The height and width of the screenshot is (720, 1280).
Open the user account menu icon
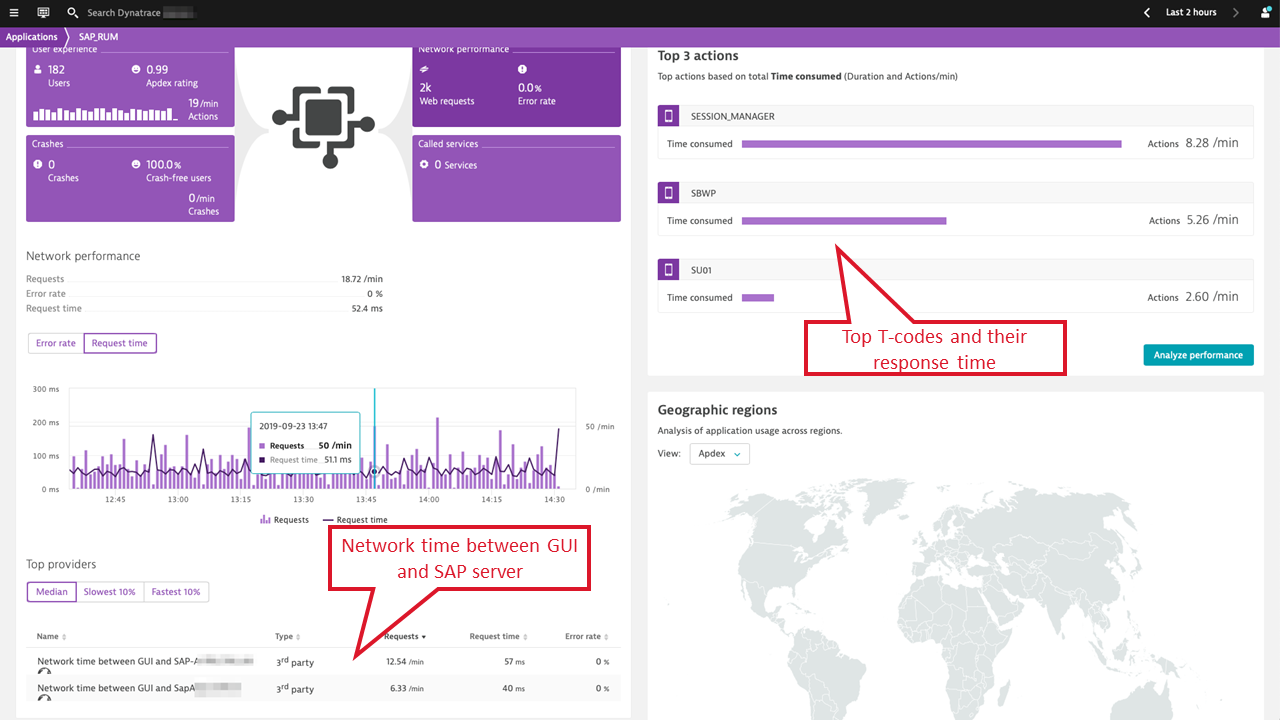pyautogui.click(x=1265, y=13)
